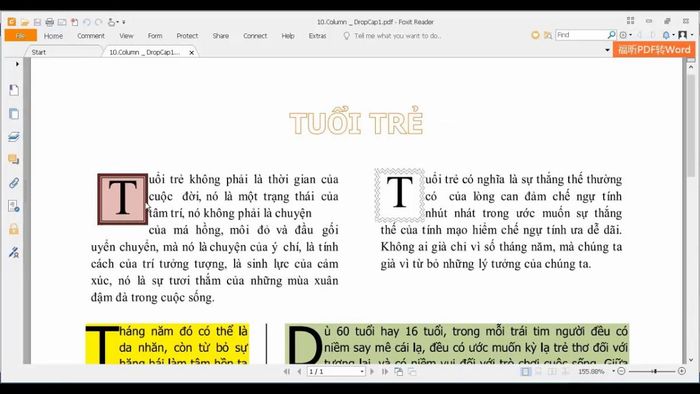
Task: Toggle single page view mode
Action: pyautogui.click(x=526, y=371)
